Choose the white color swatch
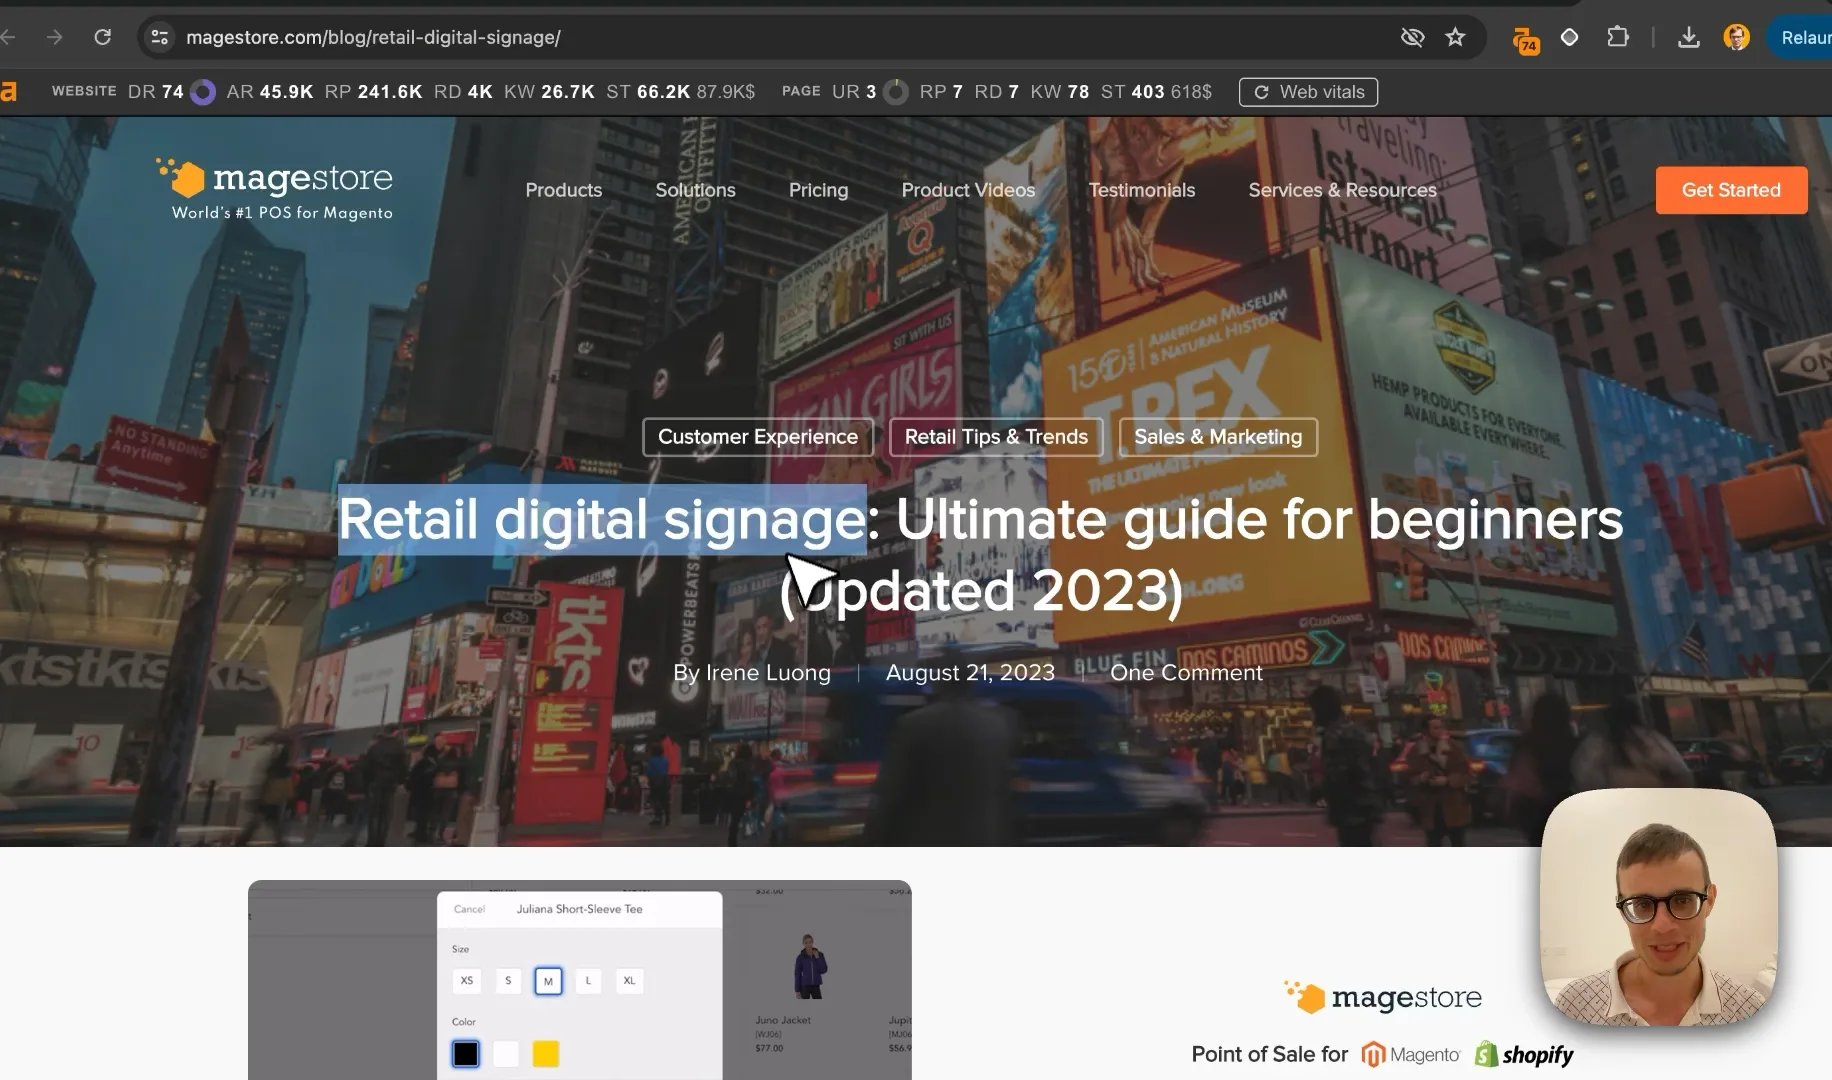The height and width of the screenshot is (1080, 1832). [506, 1054]
